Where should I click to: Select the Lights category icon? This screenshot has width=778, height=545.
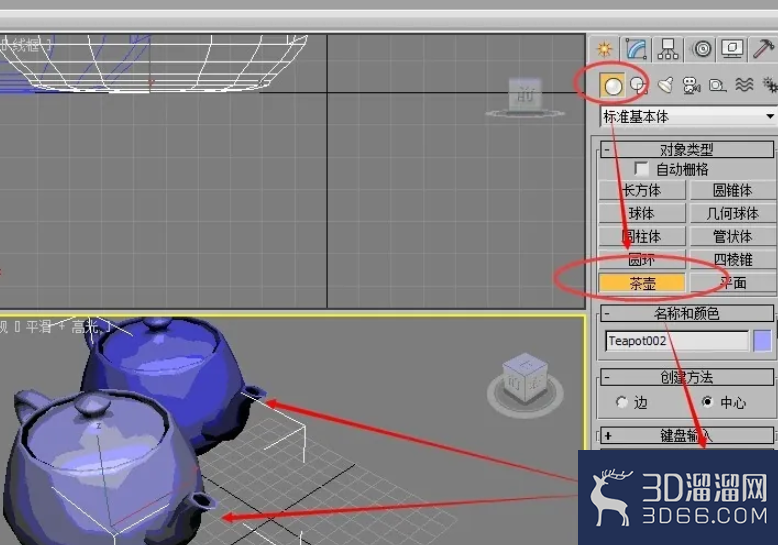[x=665, y=85]
